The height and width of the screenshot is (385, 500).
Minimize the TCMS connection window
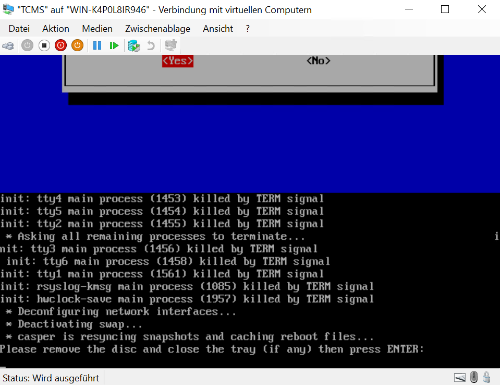pos(409,9)
